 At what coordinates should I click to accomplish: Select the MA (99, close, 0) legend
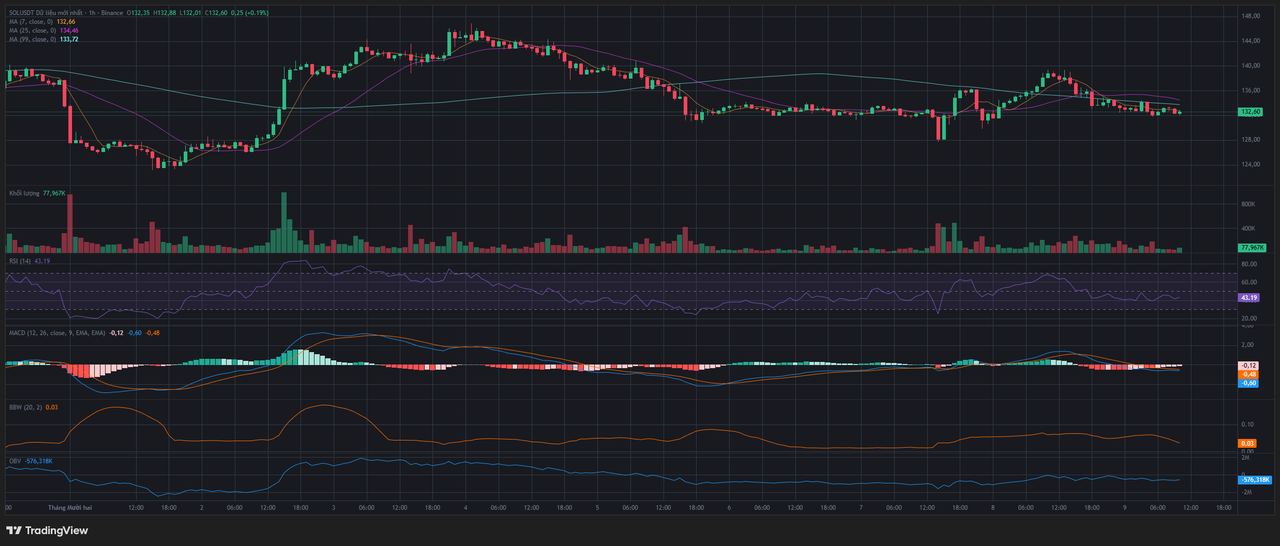coord(32,39)
